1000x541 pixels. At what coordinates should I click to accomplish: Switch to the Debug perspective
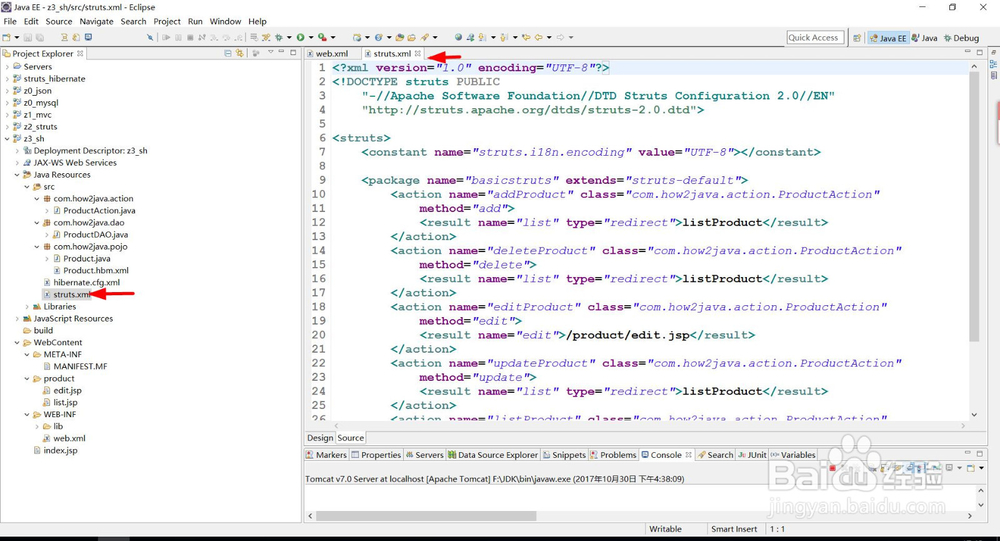click(x=961, y=38)
